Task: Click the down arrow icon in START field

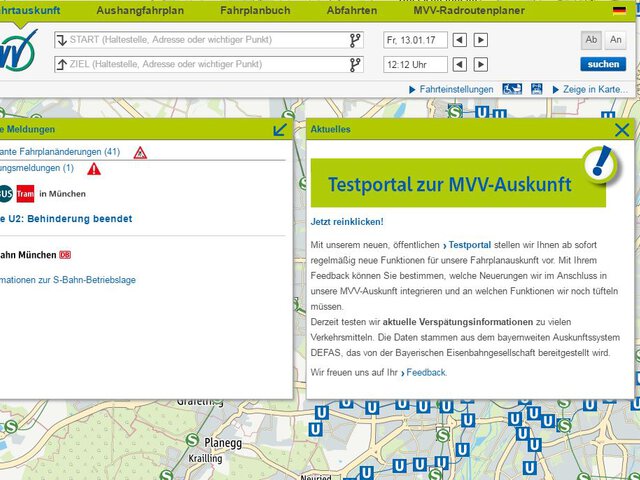Action: (x=62, y=40)
